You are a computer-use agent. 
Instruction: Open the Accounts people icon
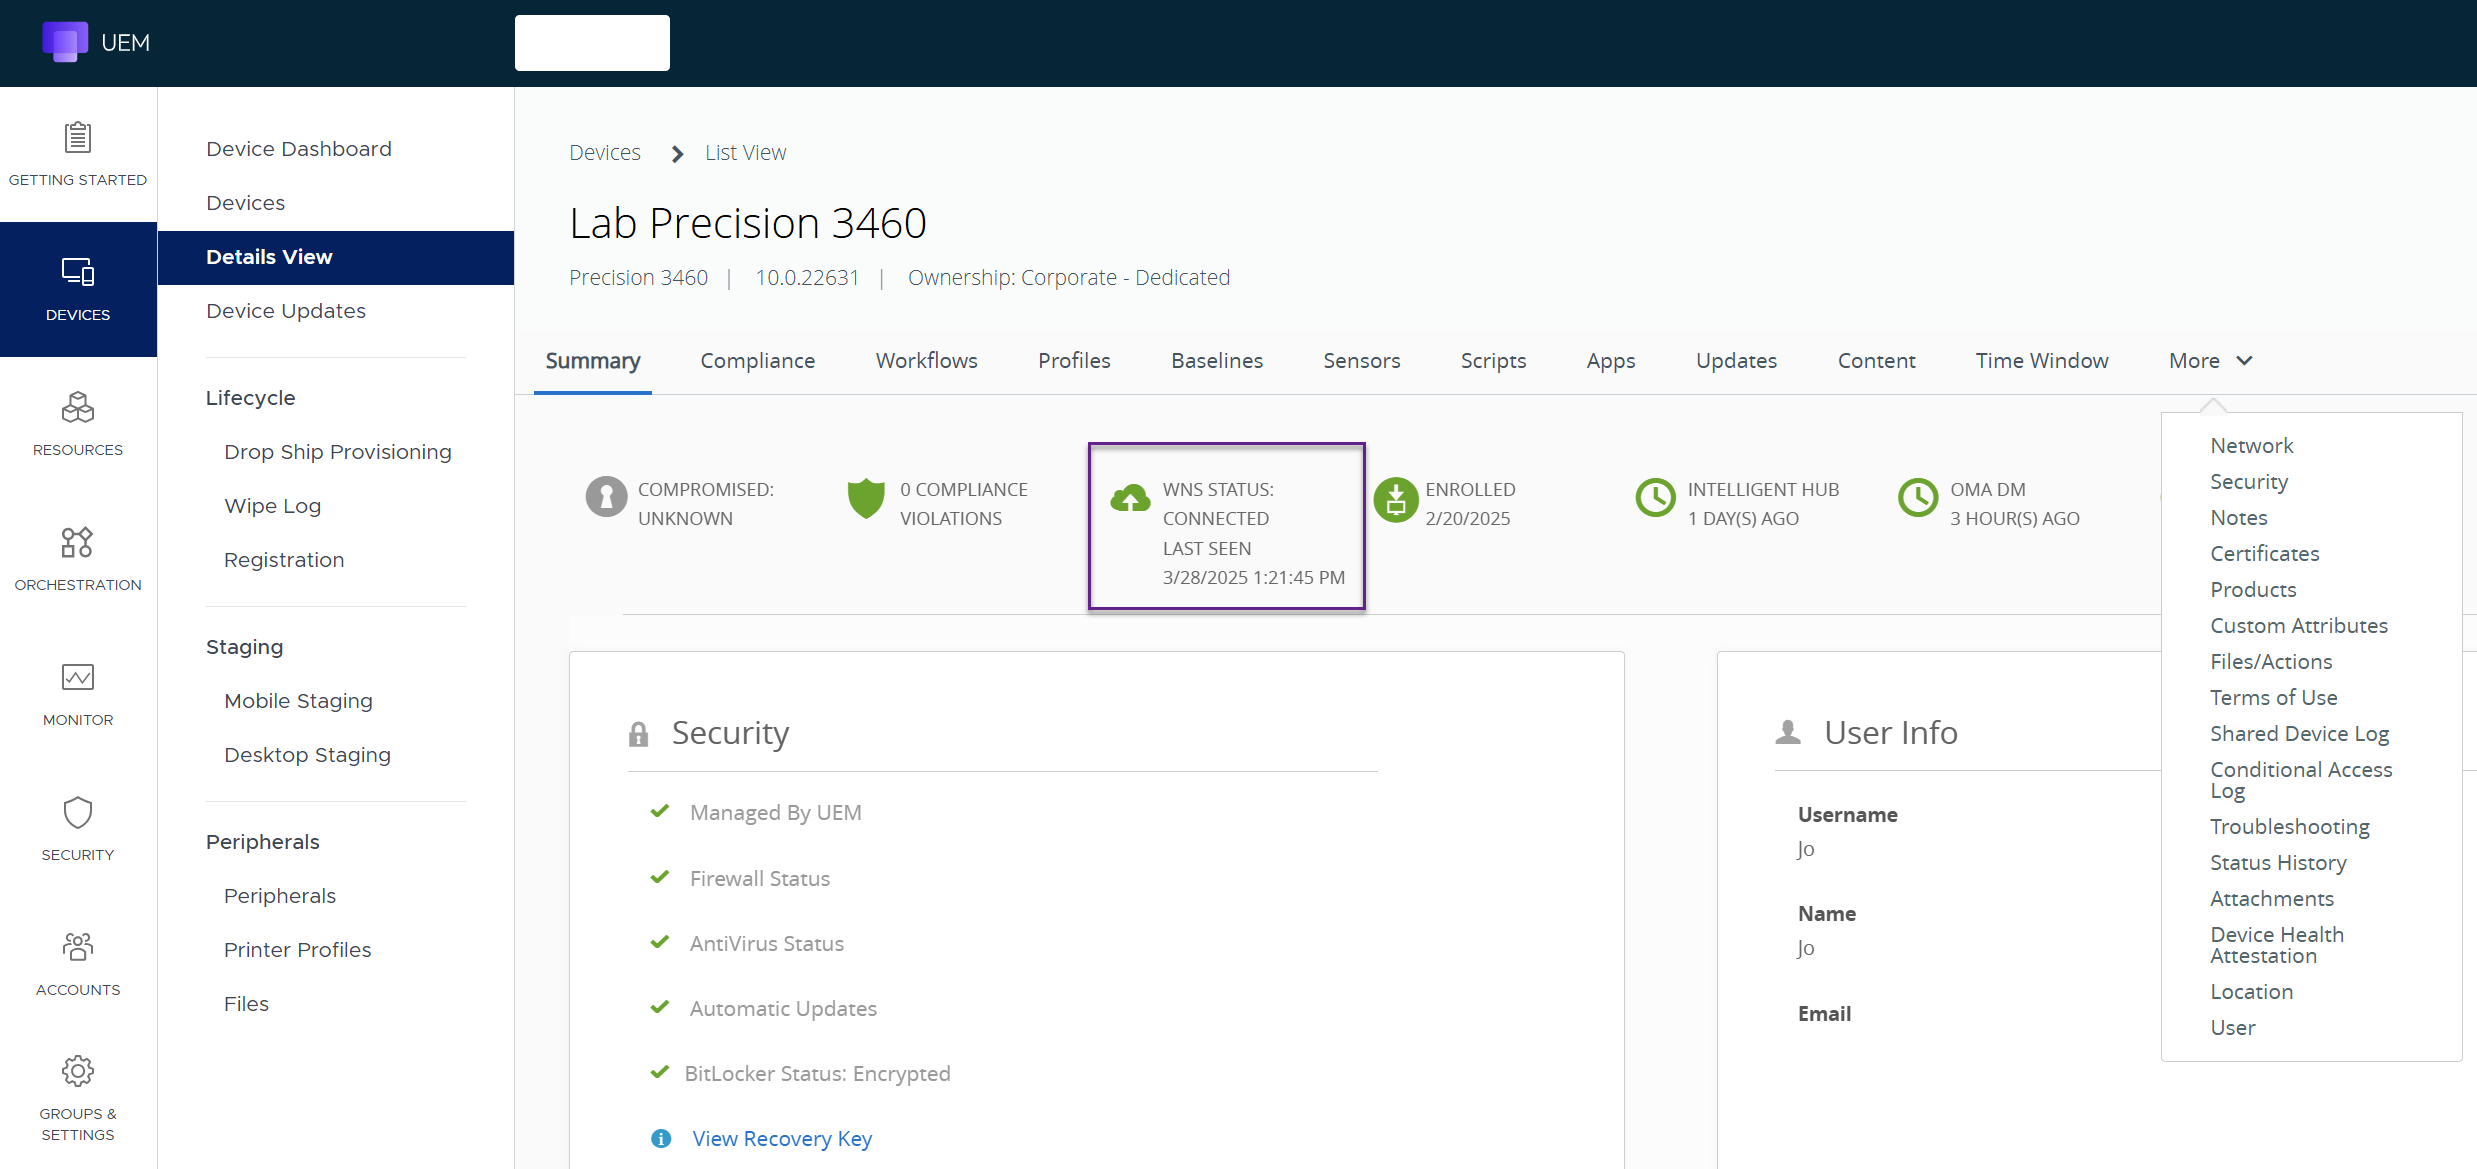point(78,946)
